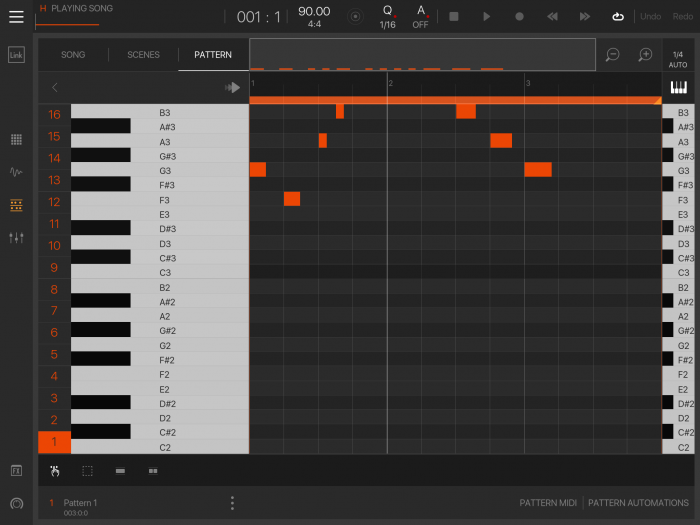Click the 001 : 1 position display

click(258, 17)
